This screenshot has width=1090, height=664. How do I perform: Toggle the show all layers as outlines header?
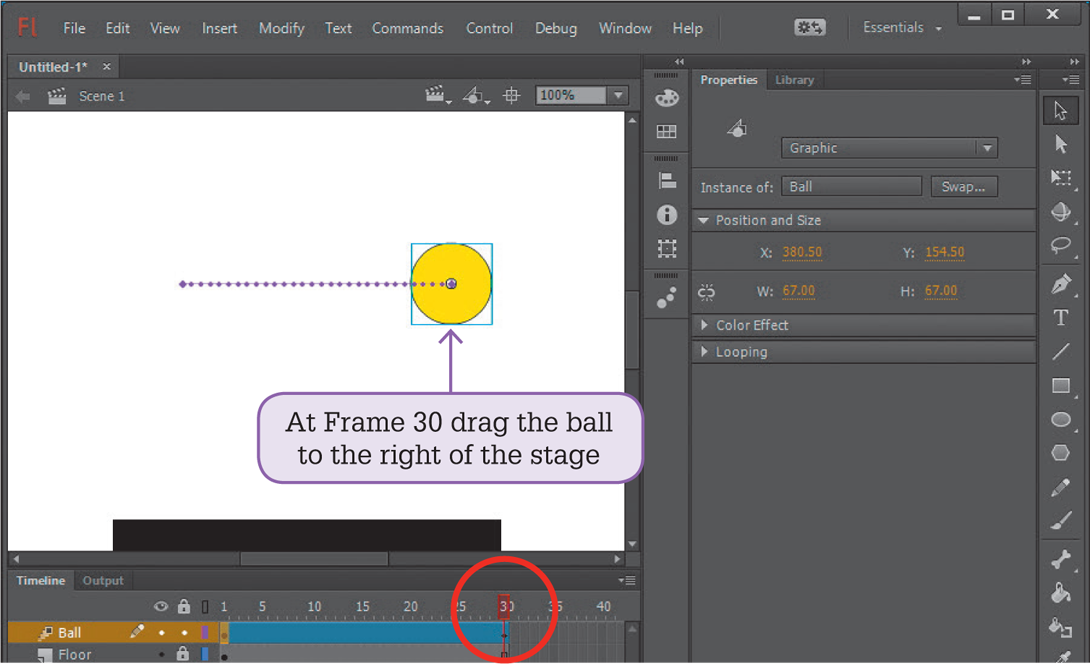pyautogui.click(x=205, y=607)
